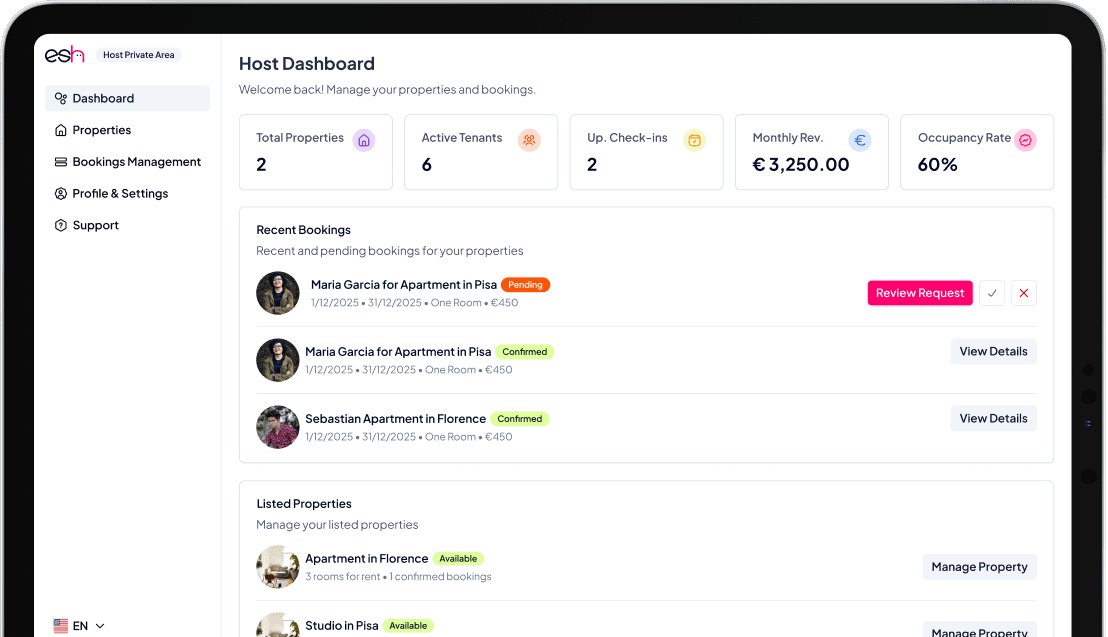The image size is (1108, 637).
Task: Open Bookings Management section
Action: [136, 162]
